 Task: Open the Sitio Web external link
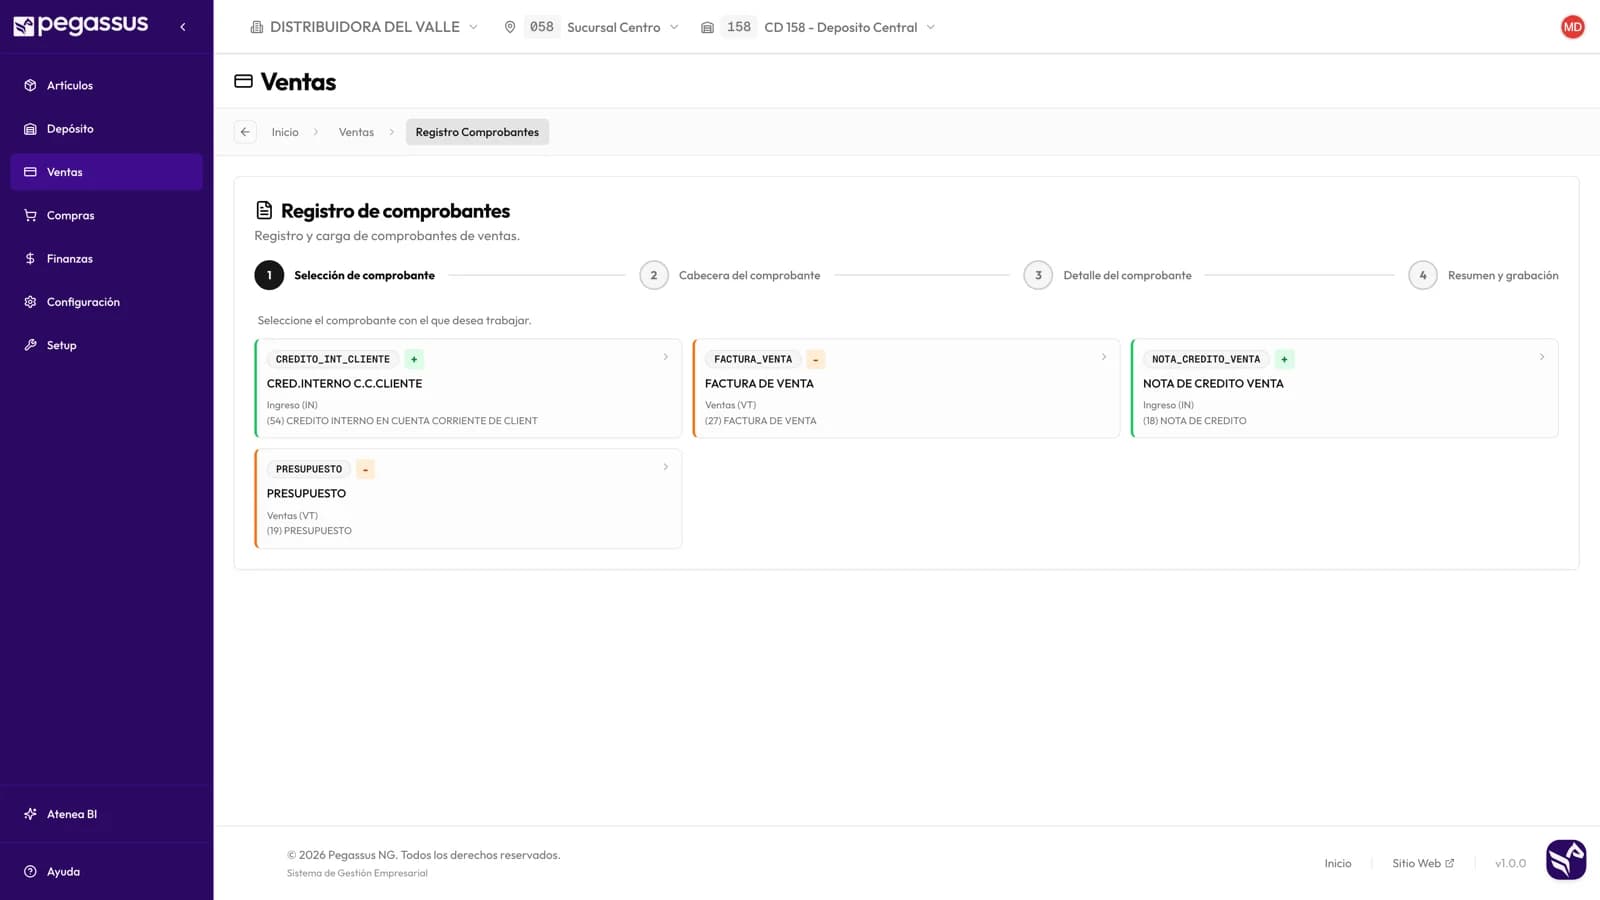point(1423,863)
